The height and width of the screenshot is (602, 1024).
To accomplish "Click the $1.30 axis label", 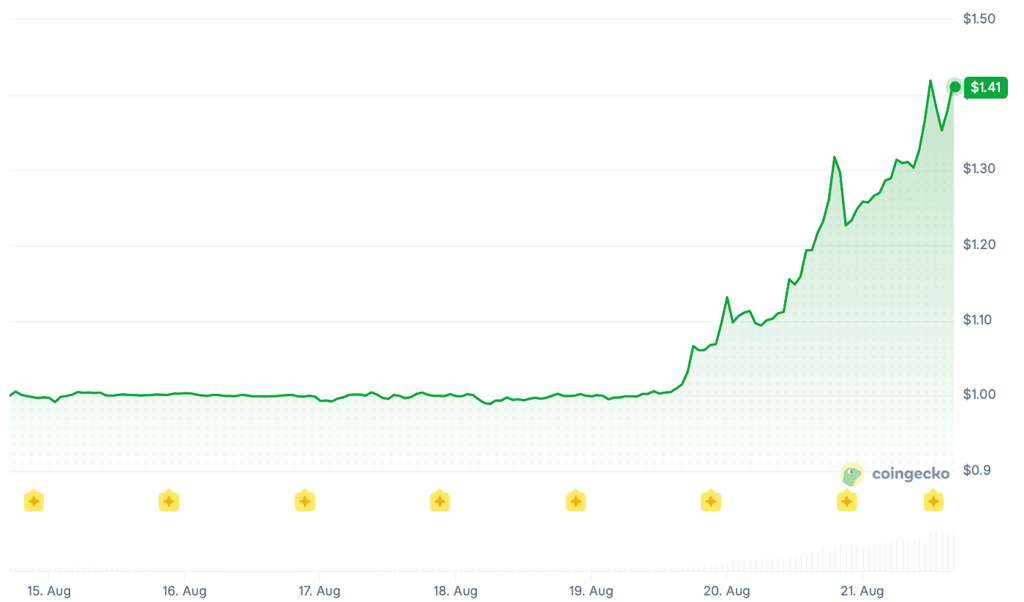I will (979, 168).
